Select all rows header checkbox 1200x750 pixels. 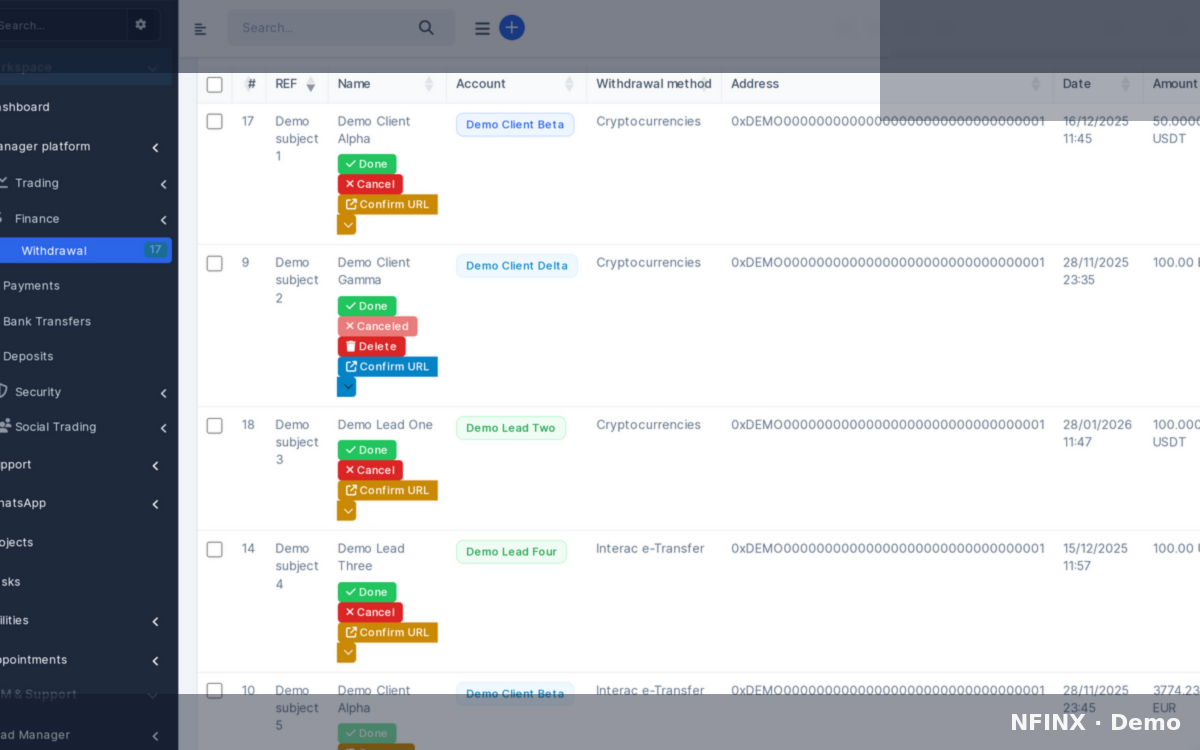click(215, 85)
